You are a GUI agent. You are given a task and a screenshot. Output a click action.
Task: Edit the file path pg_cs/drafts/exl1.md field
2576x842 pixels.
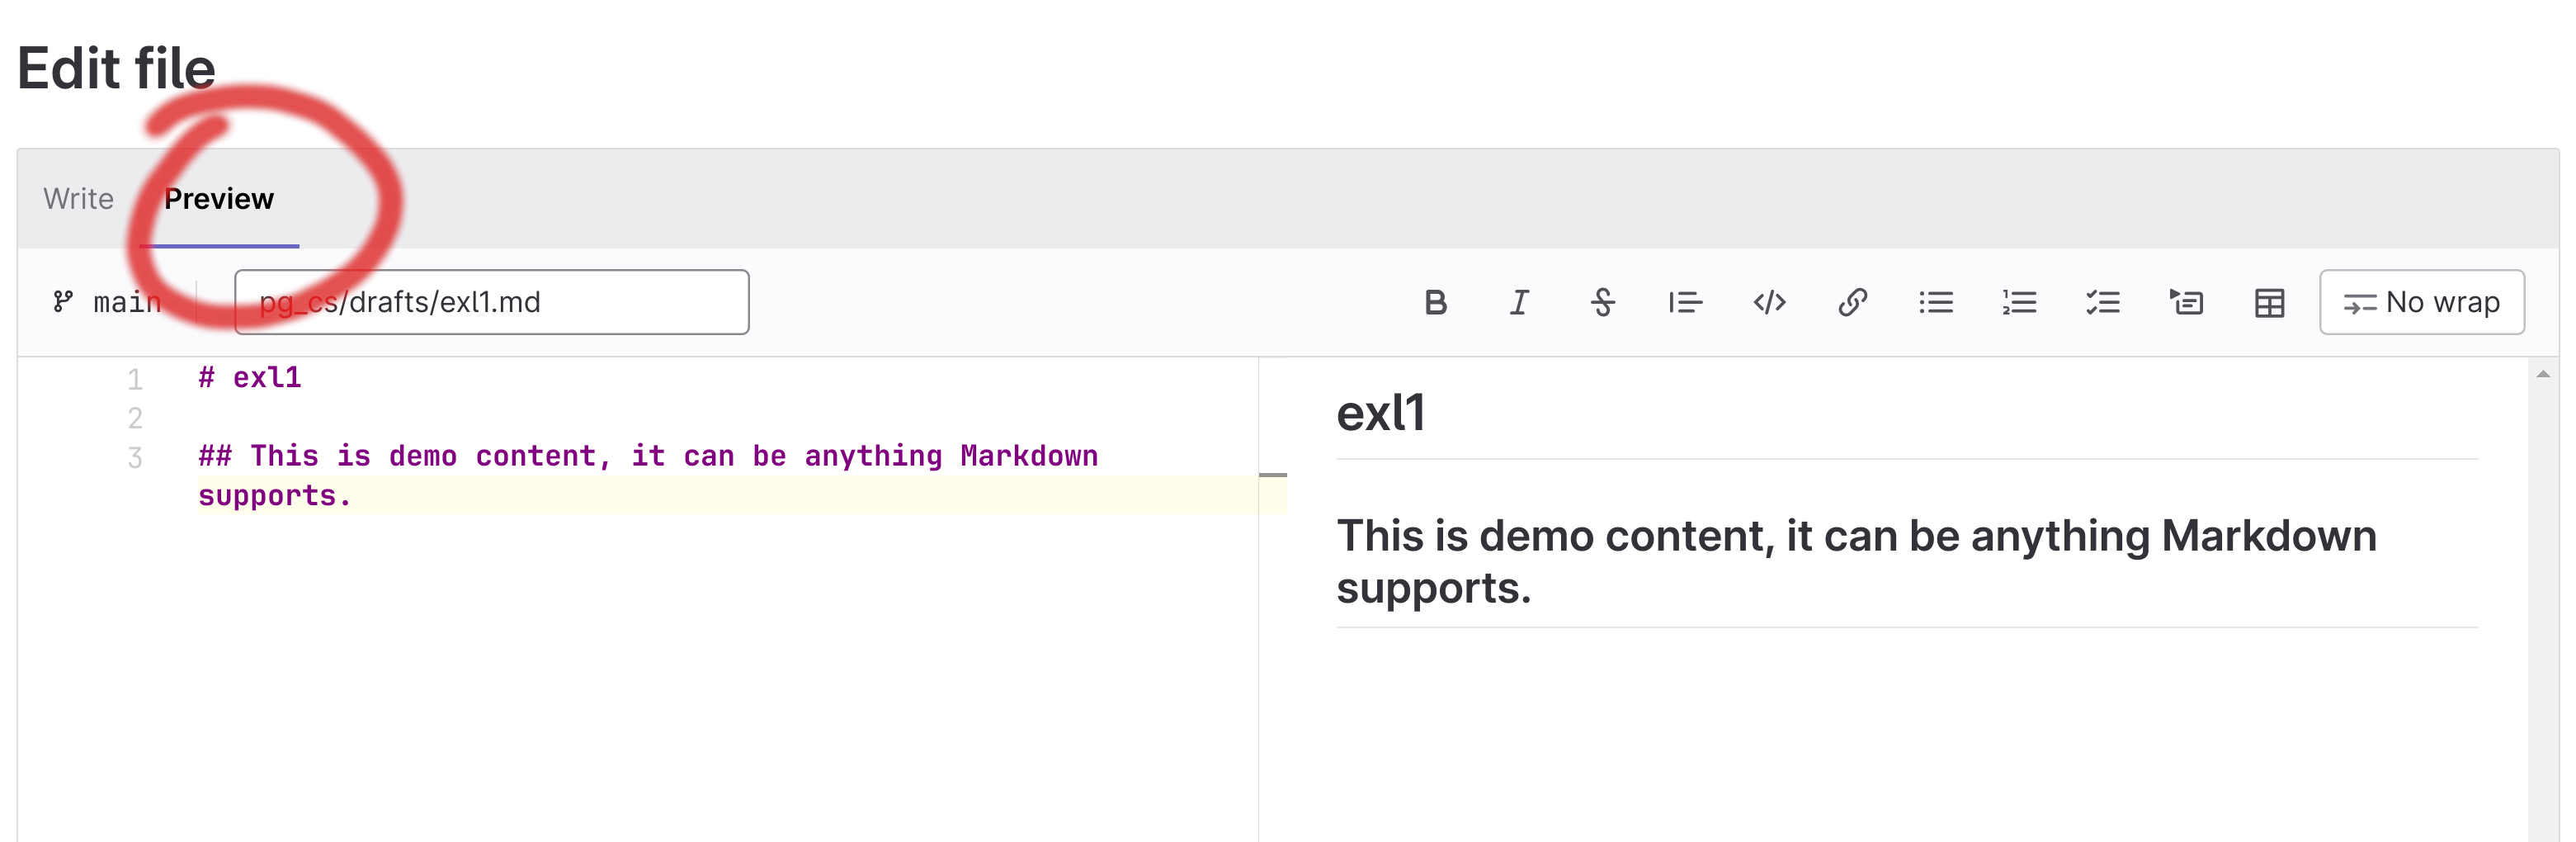click(491, 302)
